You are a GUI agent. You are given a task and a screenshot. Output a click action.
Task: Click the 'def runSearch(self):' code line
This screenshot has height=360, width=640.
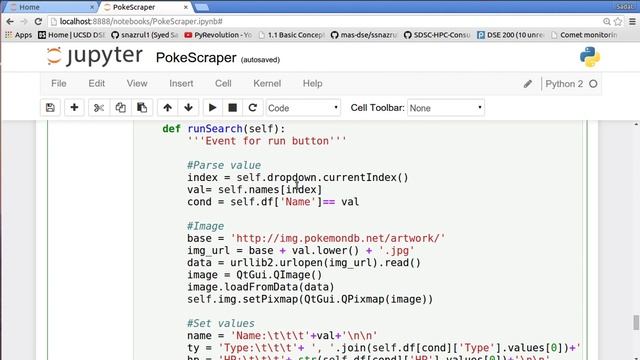click(x=224, y=129)
